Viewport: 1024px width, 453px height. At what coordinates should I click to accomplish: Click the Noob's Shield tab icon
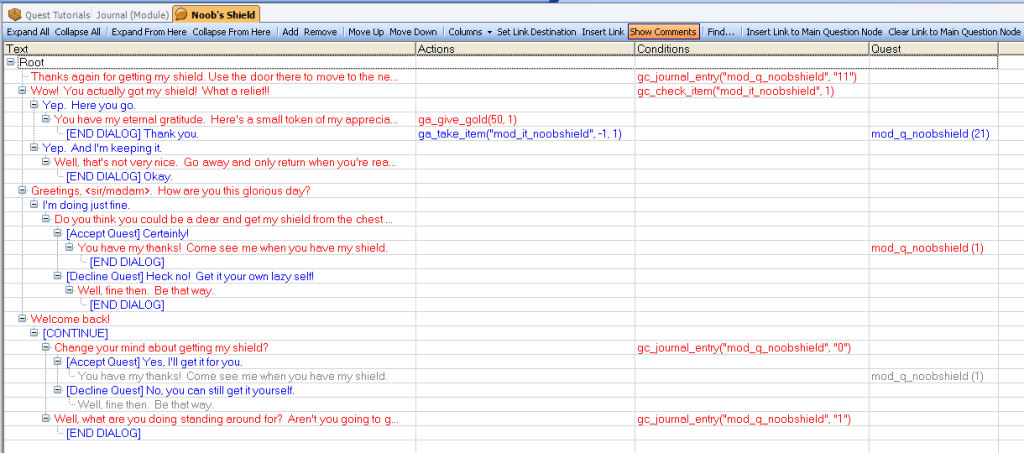[181, 14]
